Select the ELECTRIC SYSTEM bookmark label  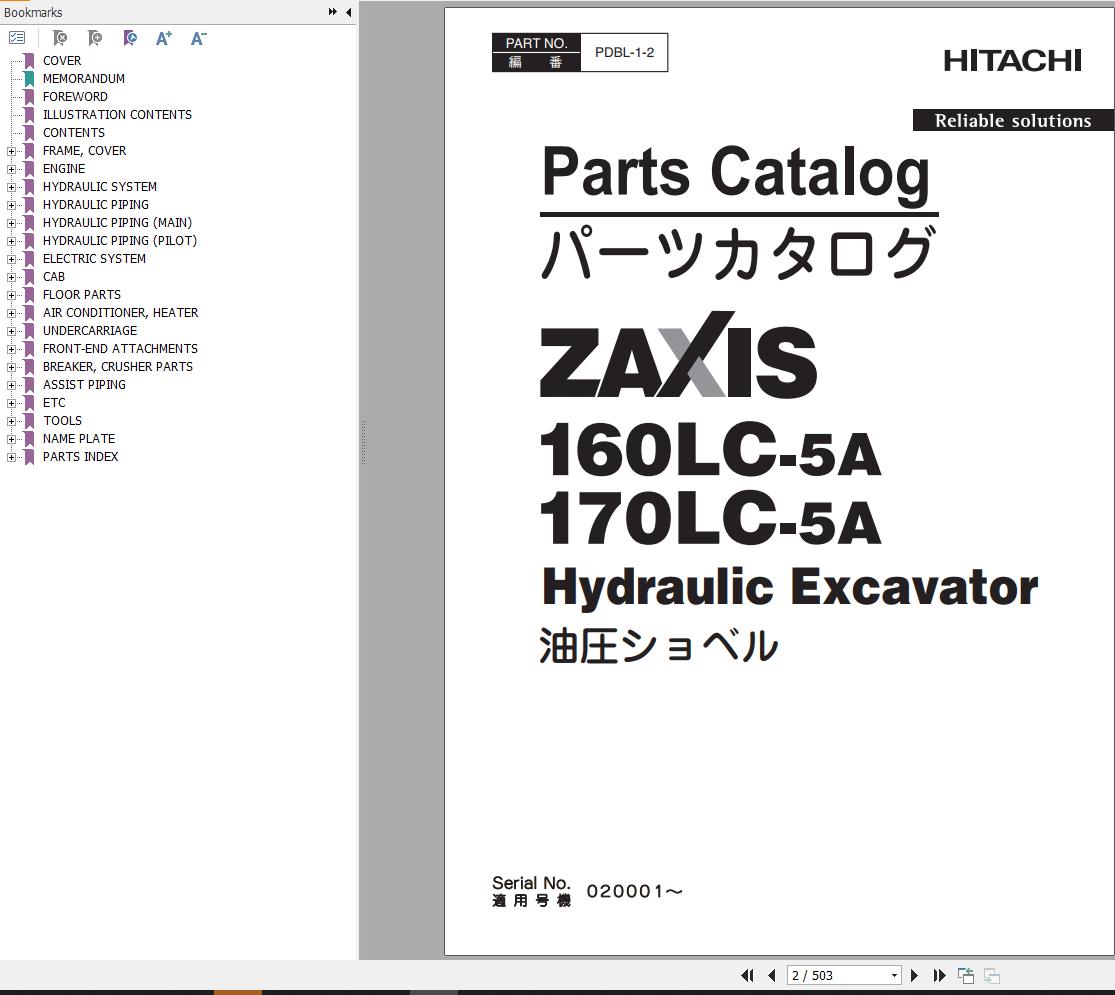(95, 259)
